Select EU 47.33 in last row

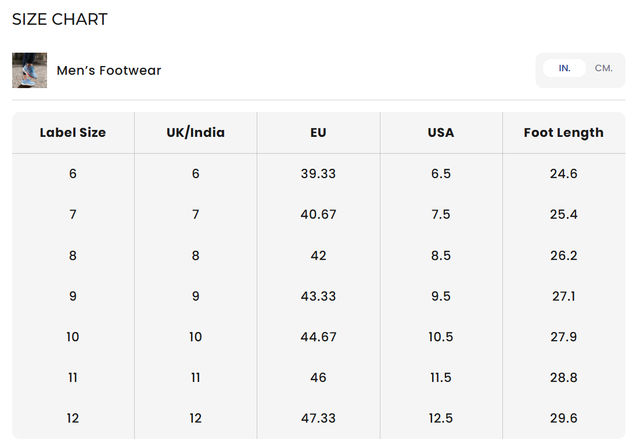[x=318, y=418]
